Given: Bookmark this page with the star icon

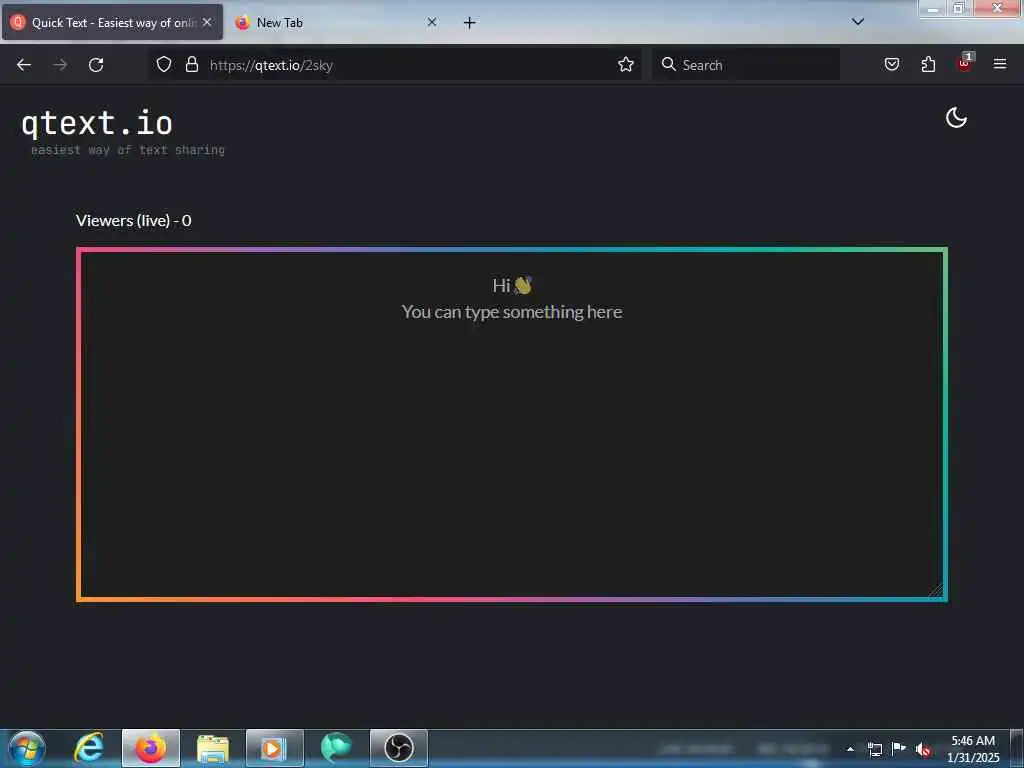Looking at the screenshot, I should (x=626, y=64).
